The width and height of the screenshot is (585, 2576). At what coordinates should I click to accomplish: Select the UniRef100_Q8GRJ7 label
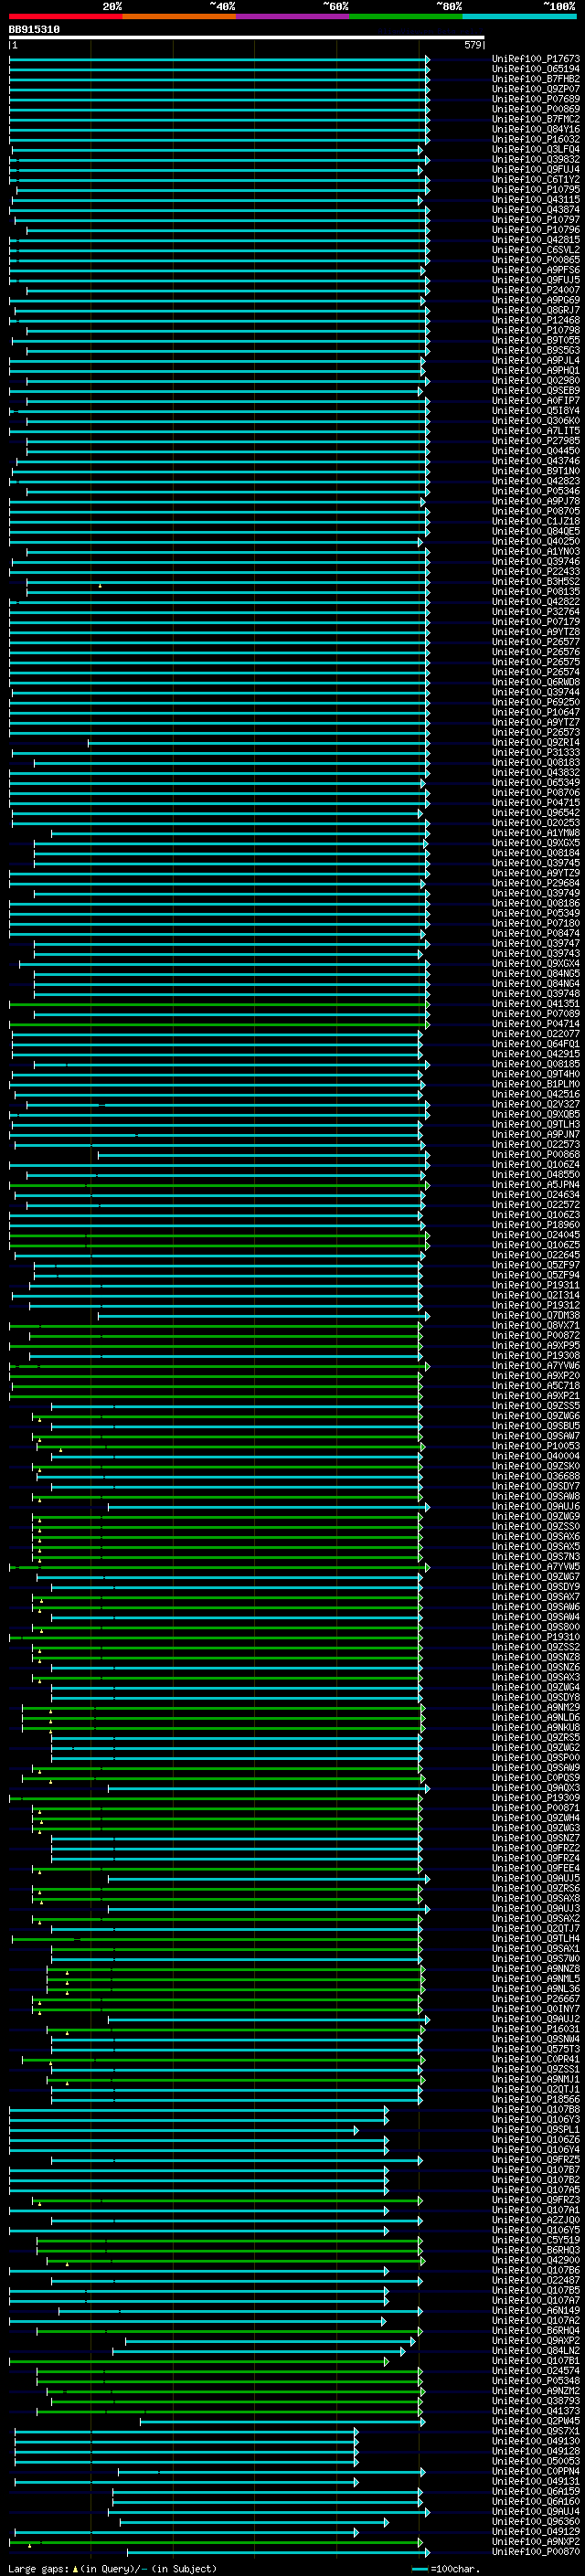(536, 310)
